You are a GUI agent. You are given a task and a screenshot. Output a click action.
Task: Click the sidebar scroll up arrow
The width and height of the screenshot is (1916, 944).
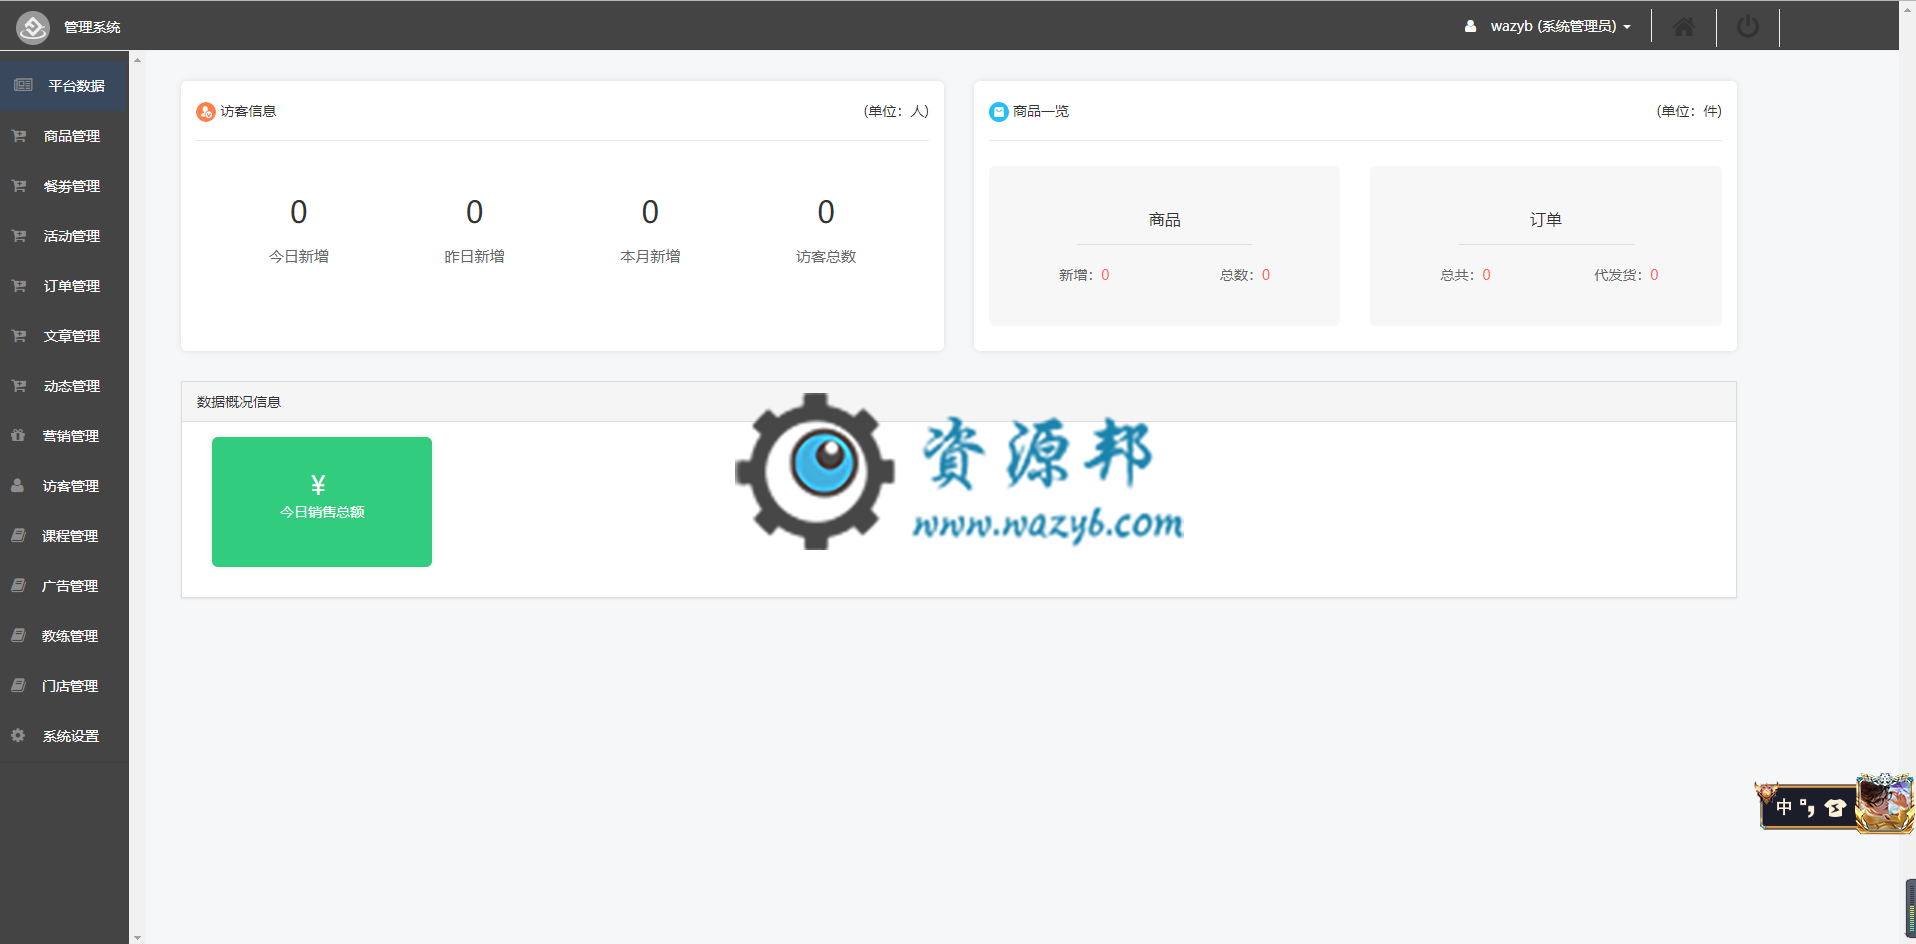[x=137, y=60]
